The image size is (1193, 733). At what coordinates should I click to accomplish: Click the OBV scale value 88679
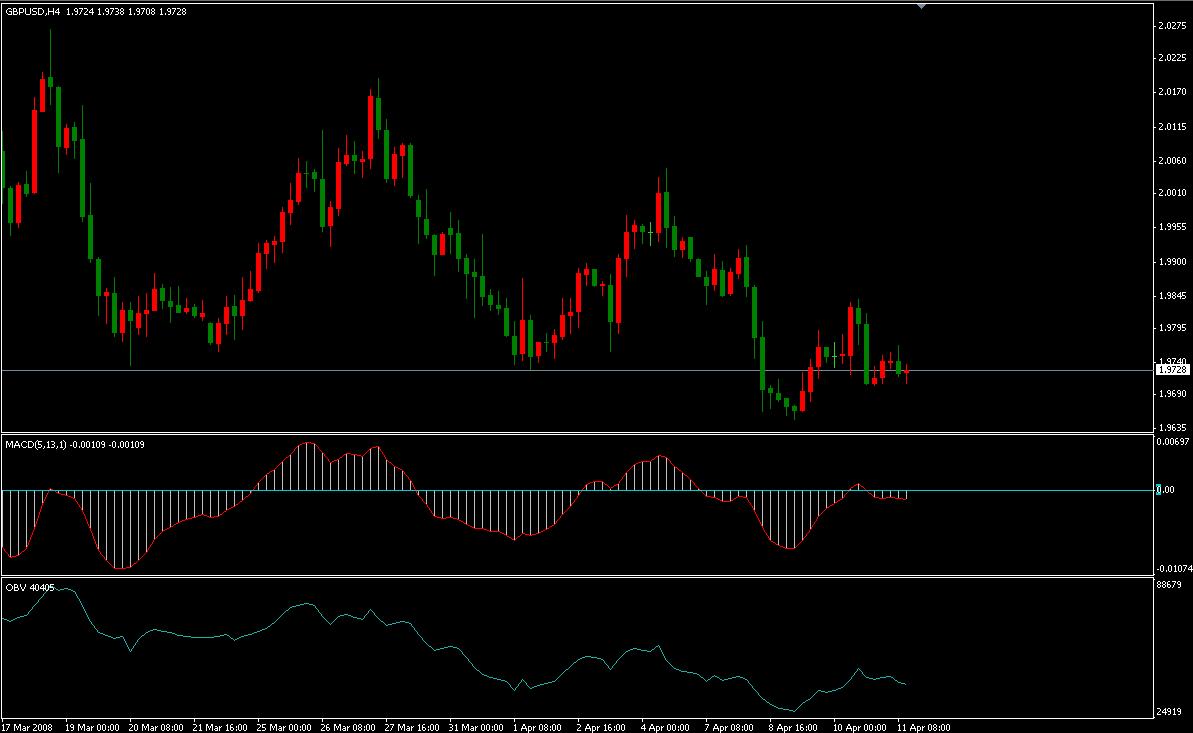(x=1169, y=585)
